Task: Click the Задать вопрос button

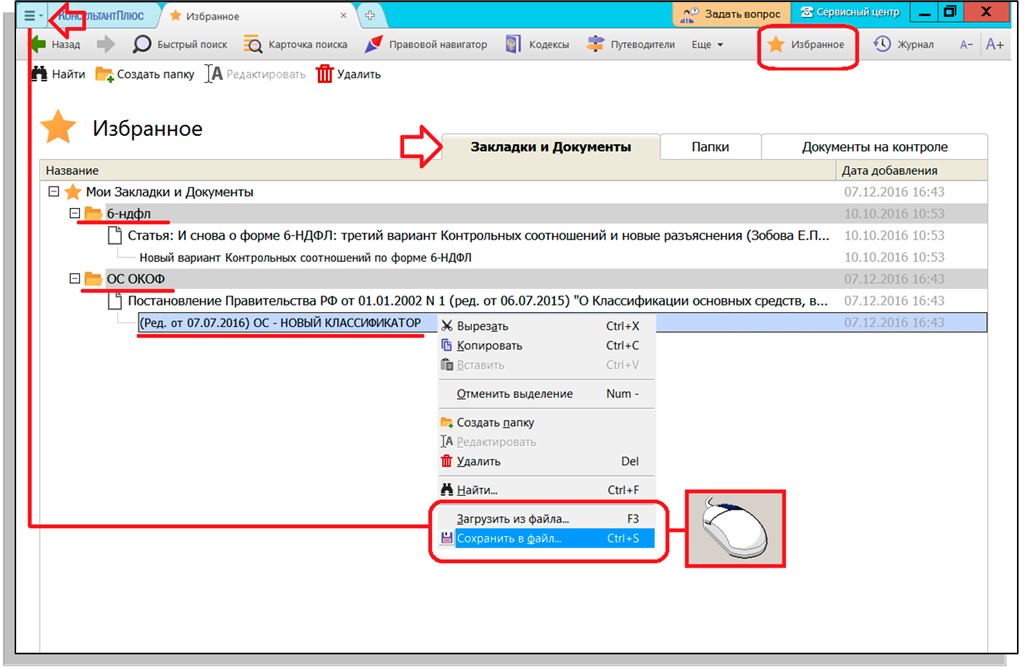Action: tap(731, 14)
